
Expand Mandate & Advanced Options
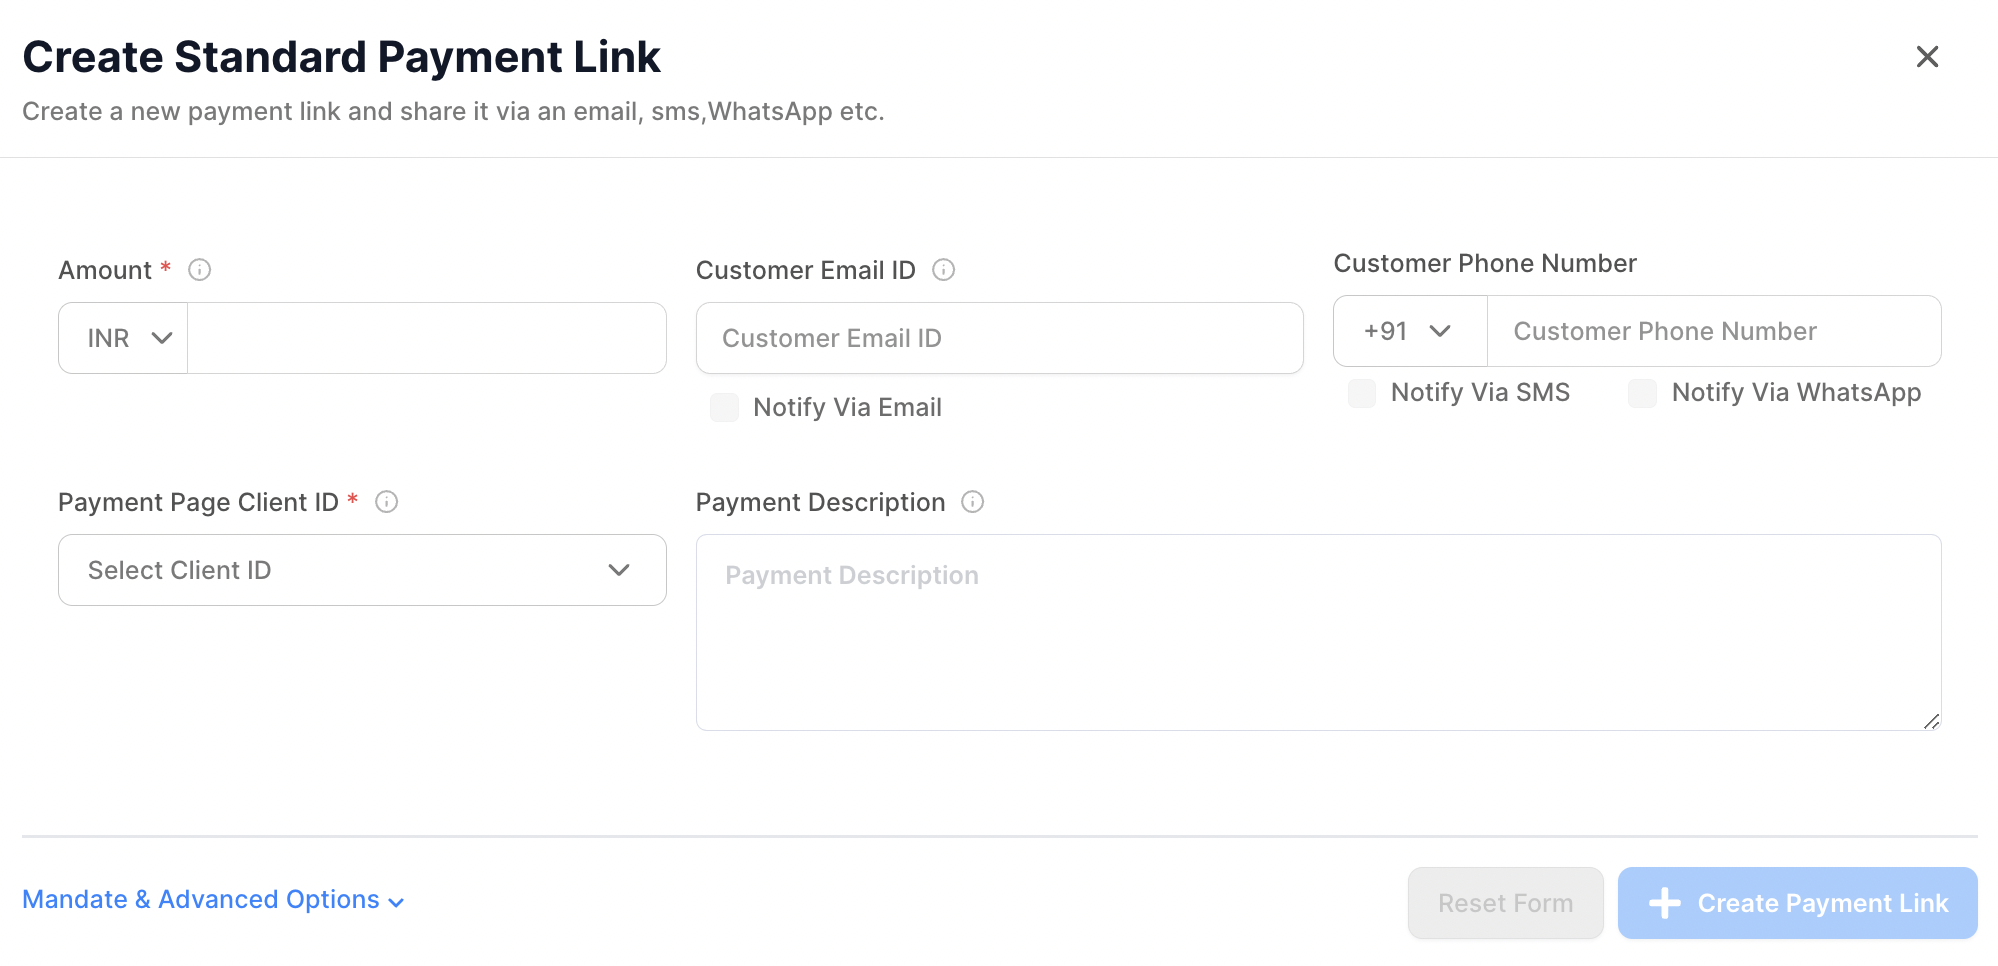(213, 900)
